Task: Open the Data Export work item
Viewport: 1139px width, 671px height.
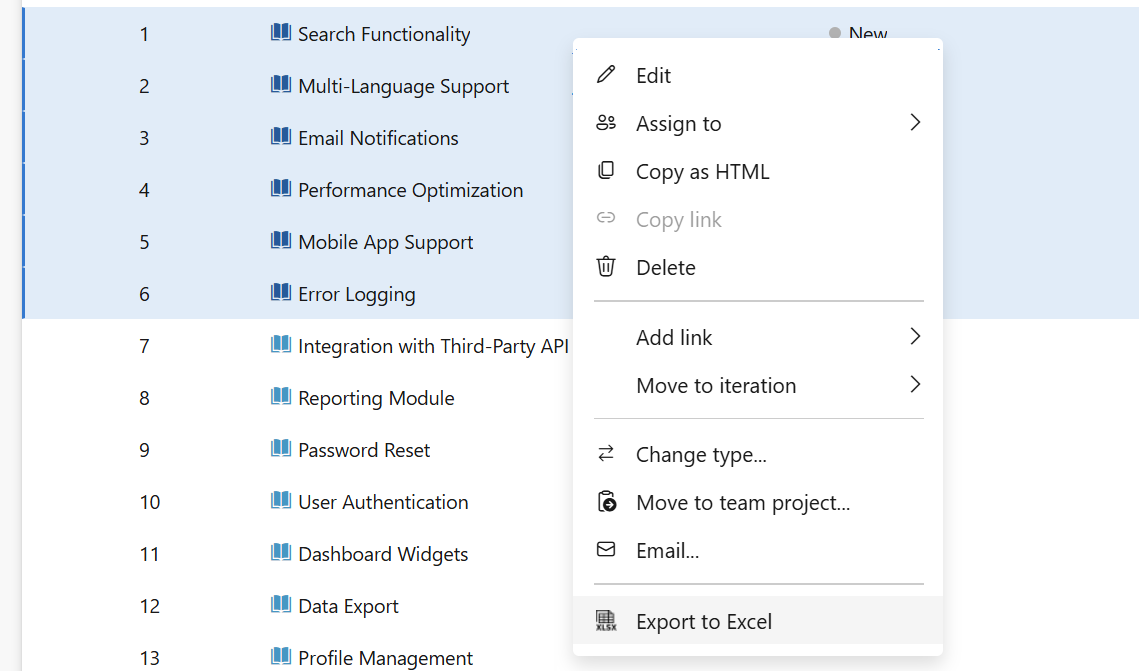Action: click(x=347, y=605)
